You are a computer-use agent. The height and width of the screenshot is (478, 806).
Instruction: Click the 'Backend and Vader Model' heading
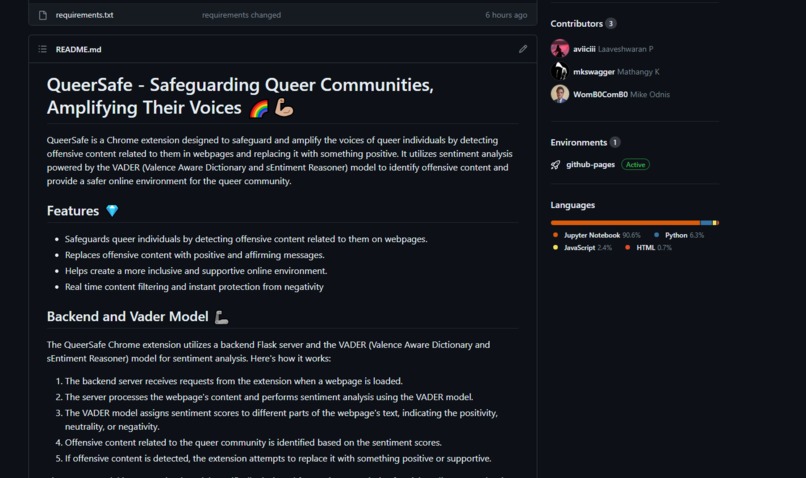127,317
